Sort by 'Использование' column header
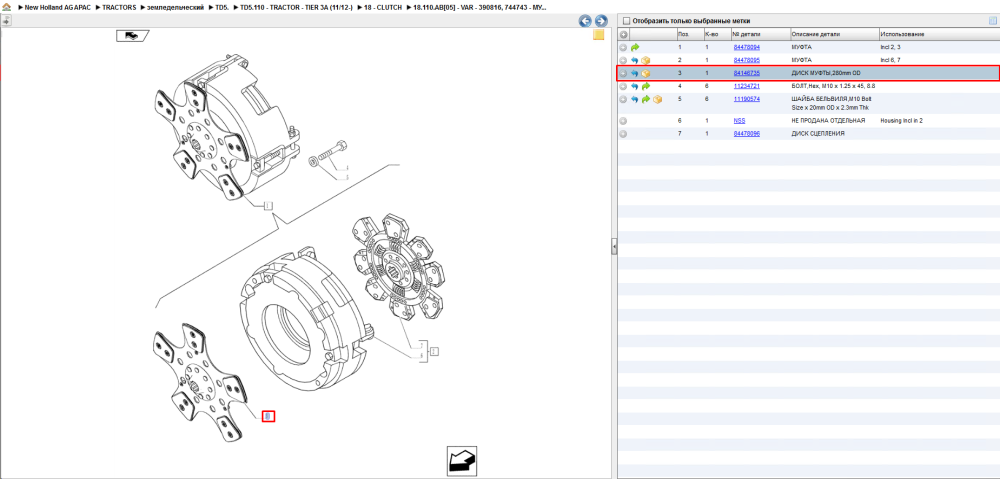 pyautogui.click(x=938, y=34)
